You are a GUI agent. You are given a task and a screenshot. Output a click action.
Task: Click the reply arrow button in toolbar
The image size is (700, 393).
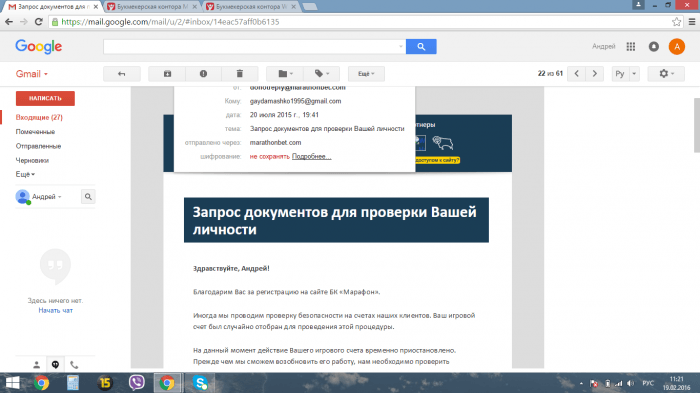(x=121, y=74)
